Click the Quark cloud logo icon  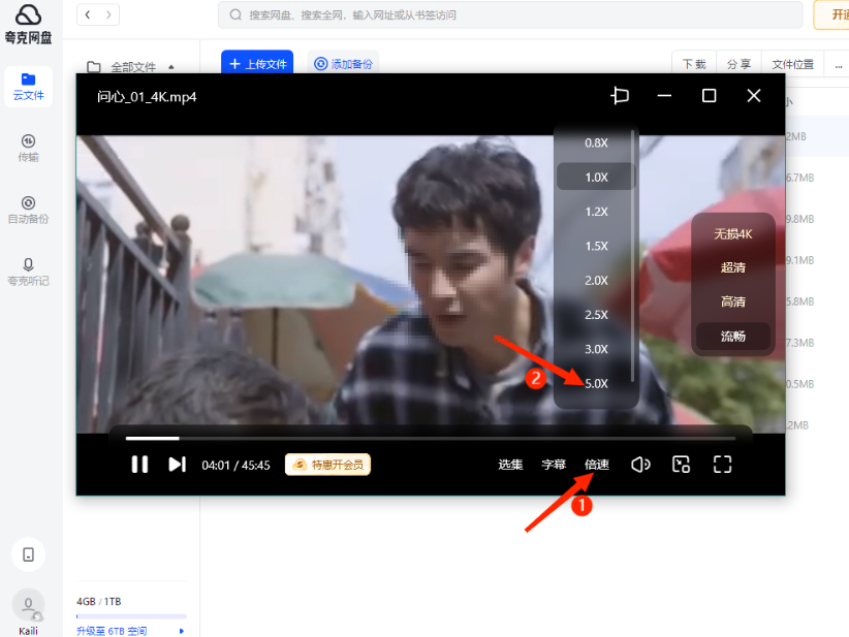(x=28, y=15)
